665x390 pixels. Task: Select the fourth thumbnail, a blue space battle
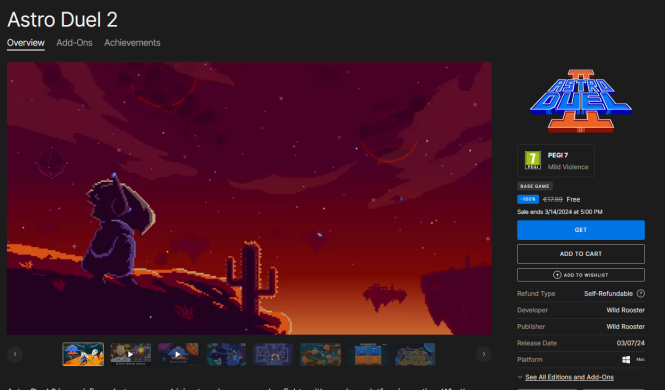(226, 354)
